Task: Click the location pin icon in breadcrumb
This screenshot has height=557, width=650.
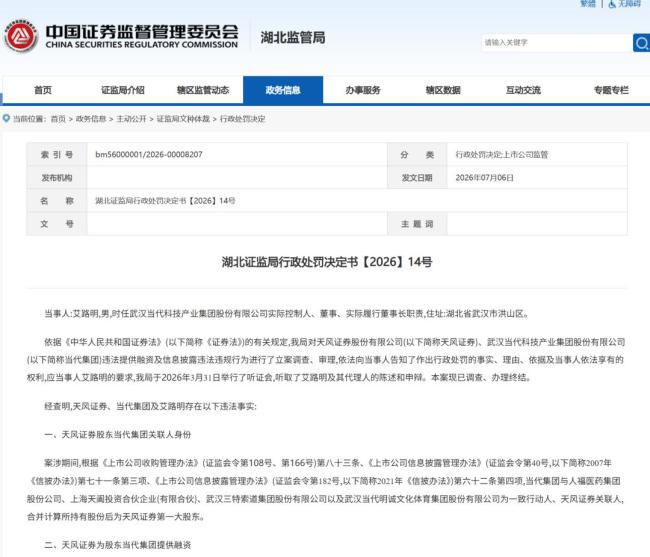Action: pos(6,119)
